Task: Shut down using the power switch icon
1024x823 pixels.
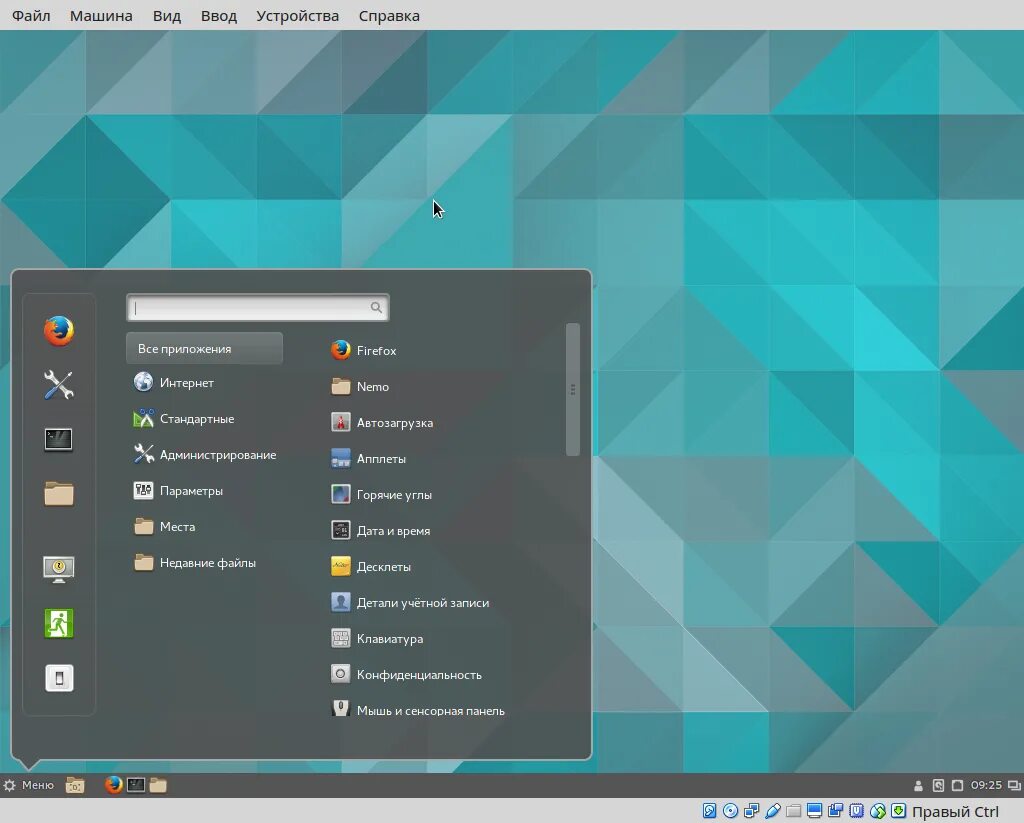Action: 59,678
